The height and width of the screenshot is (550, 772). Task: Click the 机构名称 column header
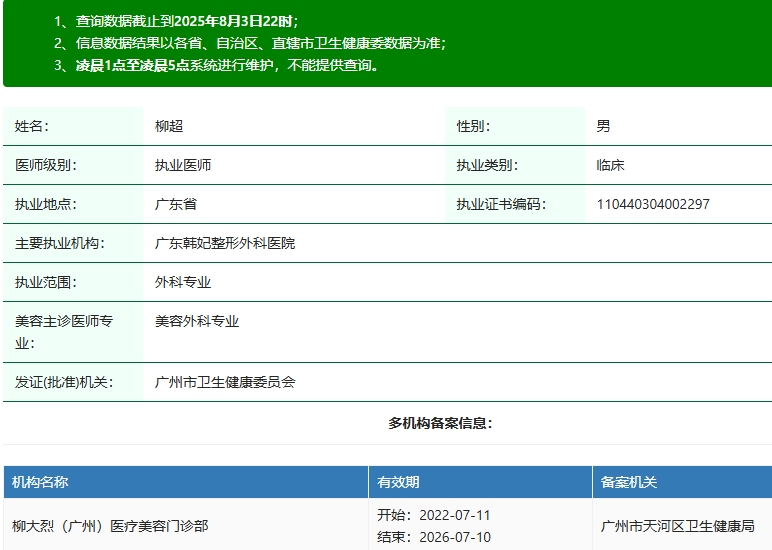coord(40,482)
